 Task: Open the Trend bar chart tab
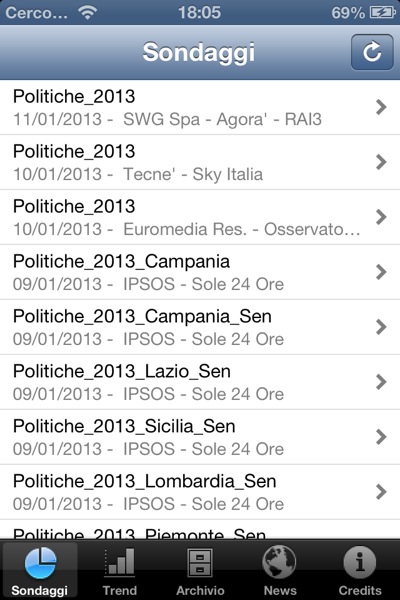[x=120, y=569]
